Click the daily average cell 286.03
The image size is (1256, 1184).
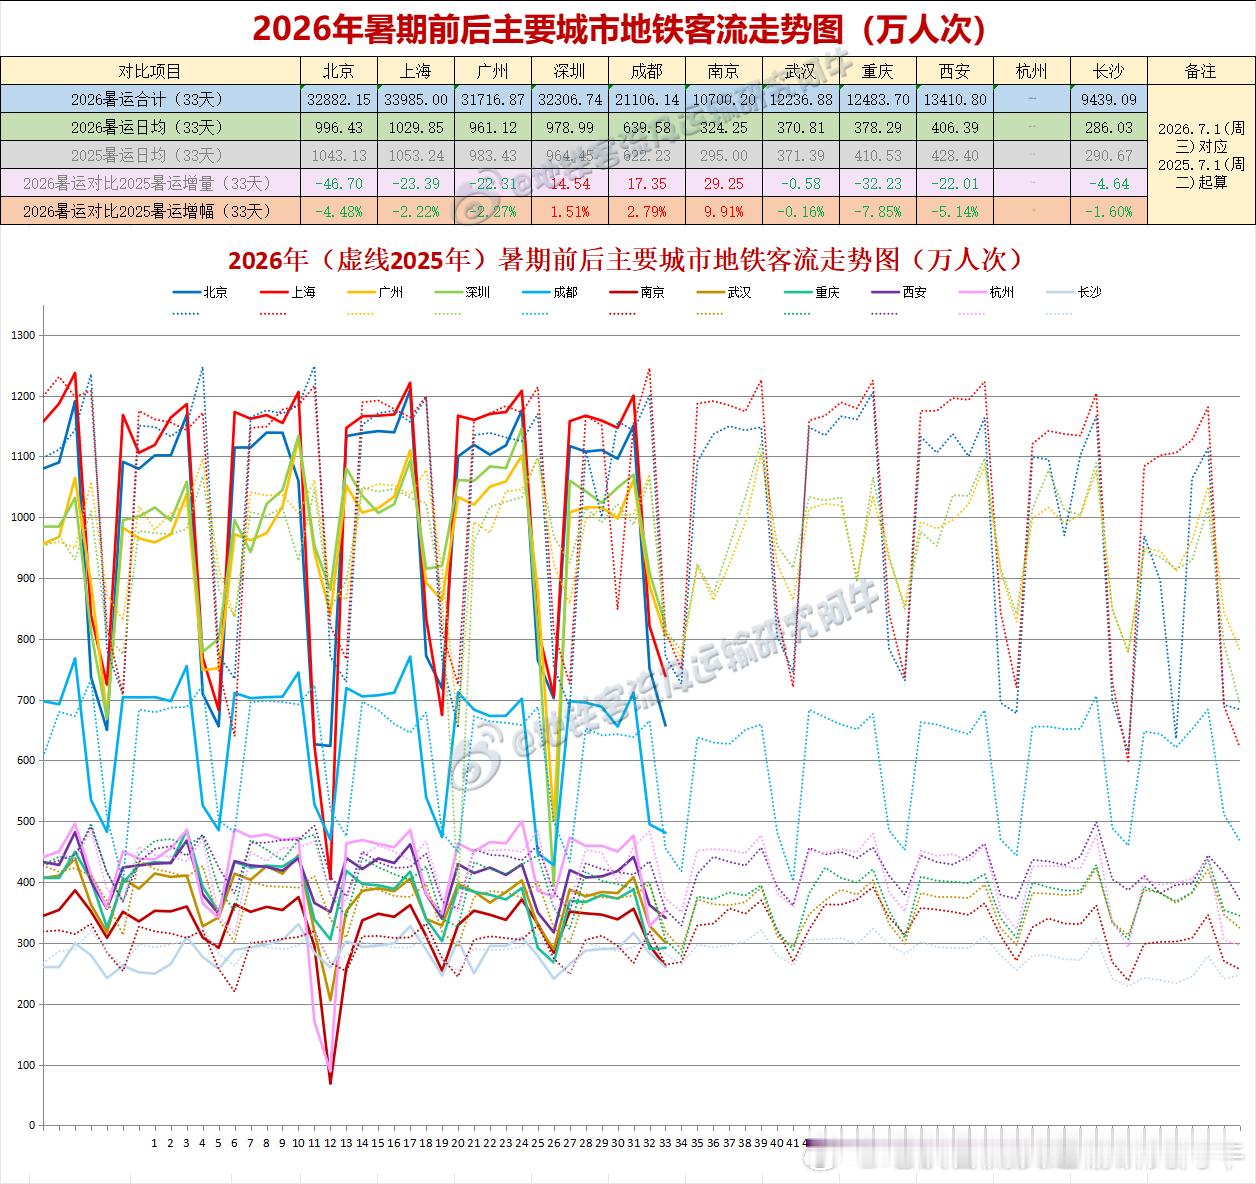tap(1108, 127)
